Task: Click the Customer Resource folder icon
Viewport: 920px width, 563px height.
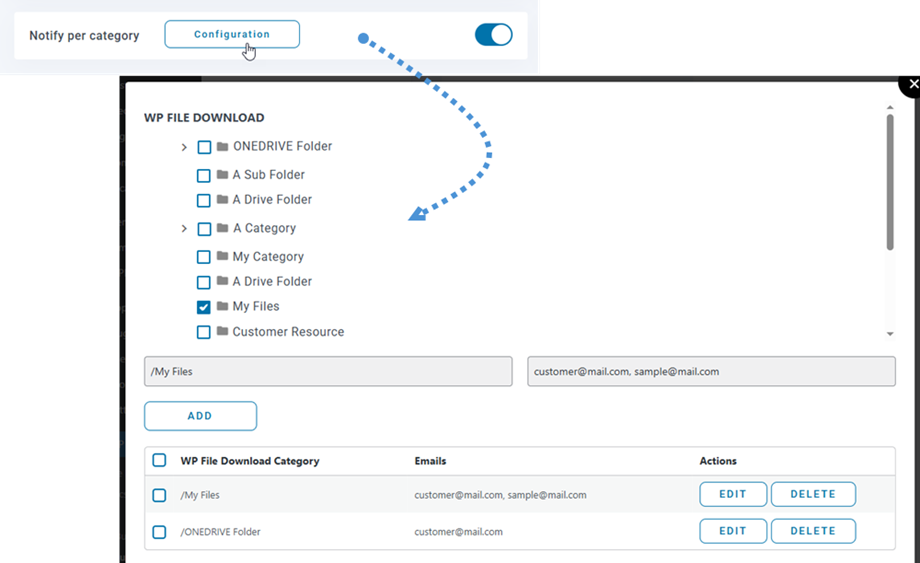Action: pos(222,332)
